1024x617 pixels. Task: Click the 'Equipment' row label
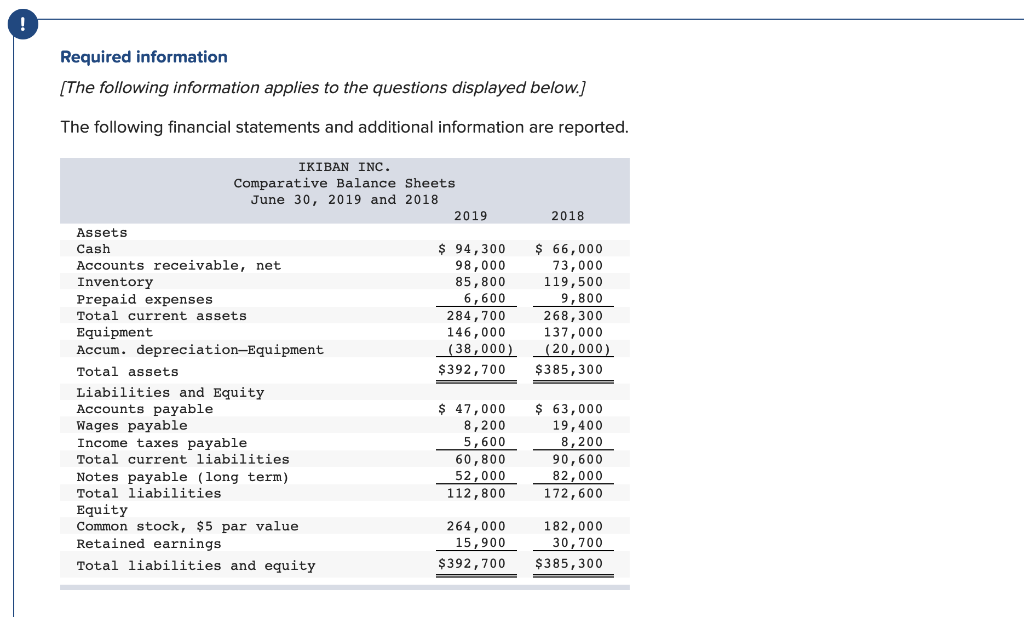click(x=115, y=333)
